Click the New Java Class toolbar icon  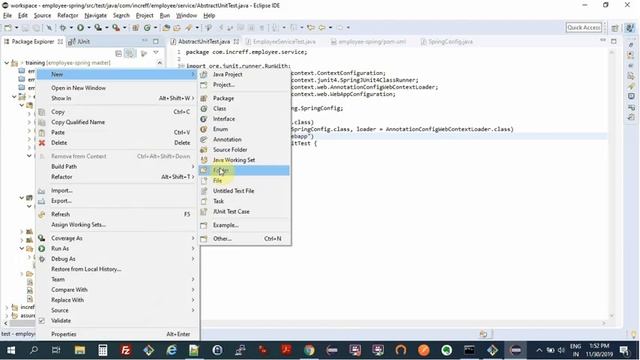tap(147, 28)
